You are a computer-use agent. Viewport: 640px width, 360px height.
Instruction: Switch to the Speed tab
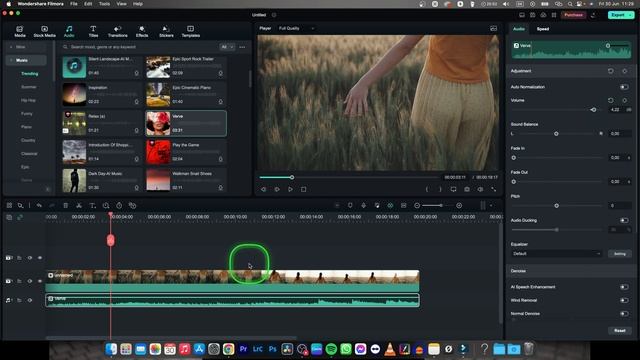(x=542, y=29)
